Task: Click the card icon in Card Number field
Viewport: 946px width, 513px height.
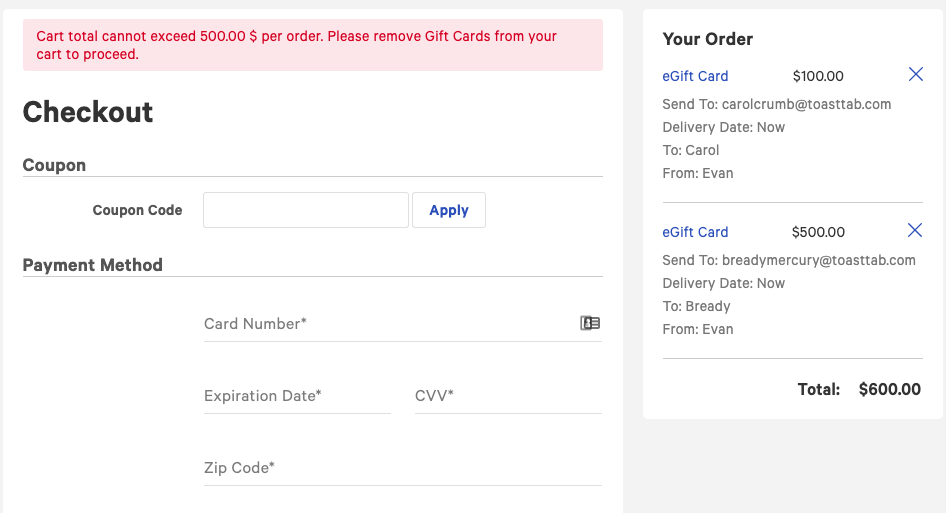Action: click(x=590, y=323)
